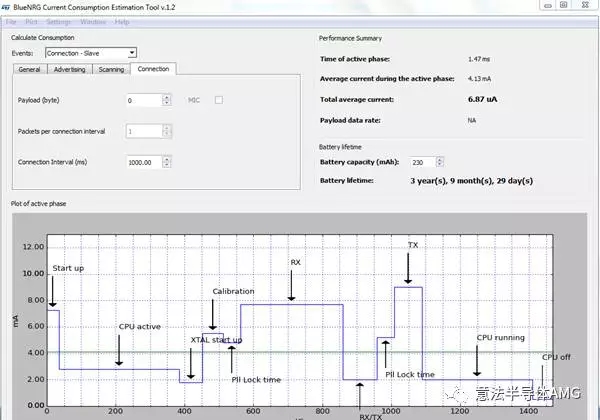Switch to the General tab

point(29,69)
